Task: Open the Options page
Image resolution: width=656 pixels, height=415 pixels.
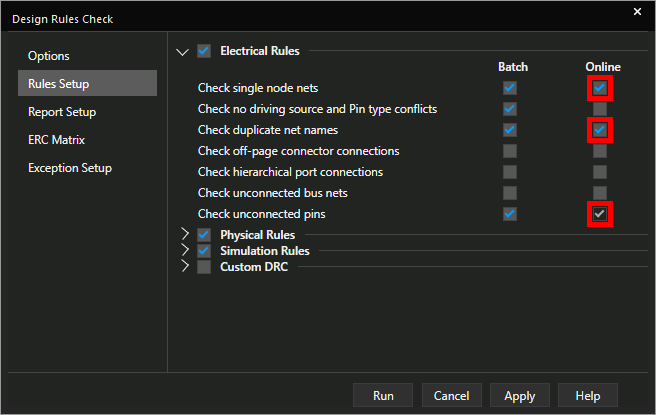Action: [49, 56]
